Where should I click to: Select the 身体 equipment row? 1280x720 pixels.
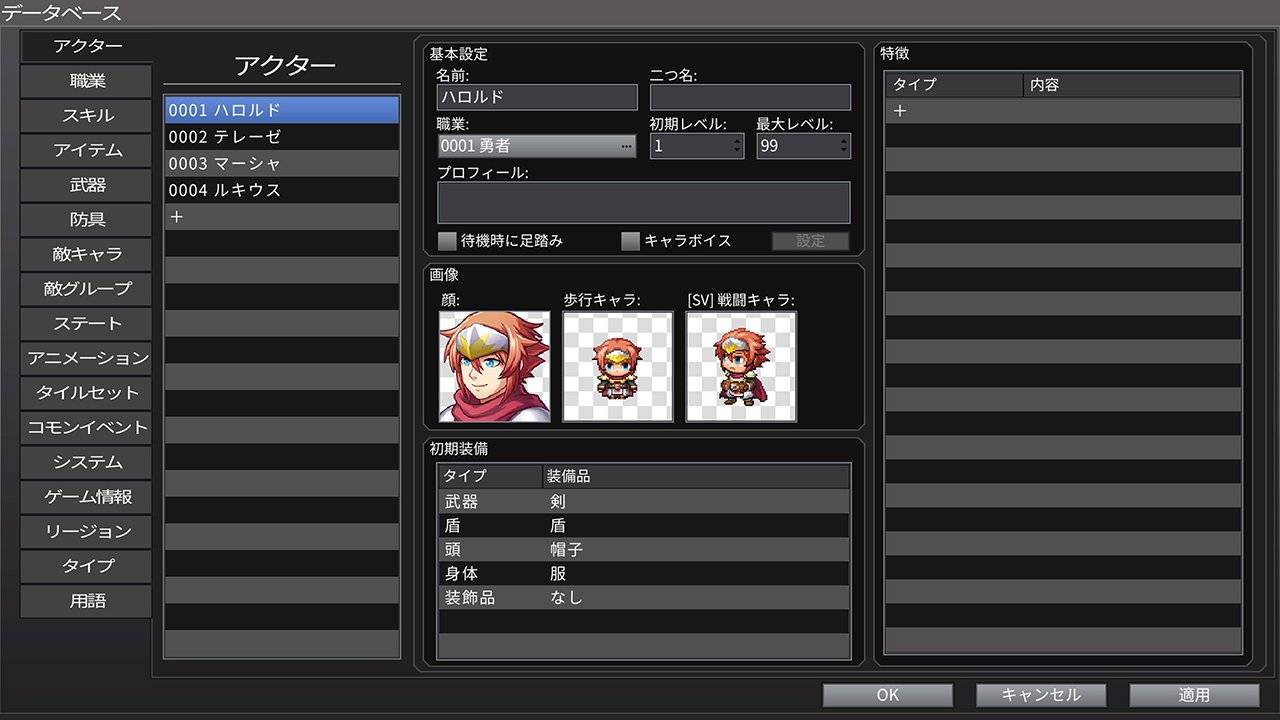click(x=644, y=573)
